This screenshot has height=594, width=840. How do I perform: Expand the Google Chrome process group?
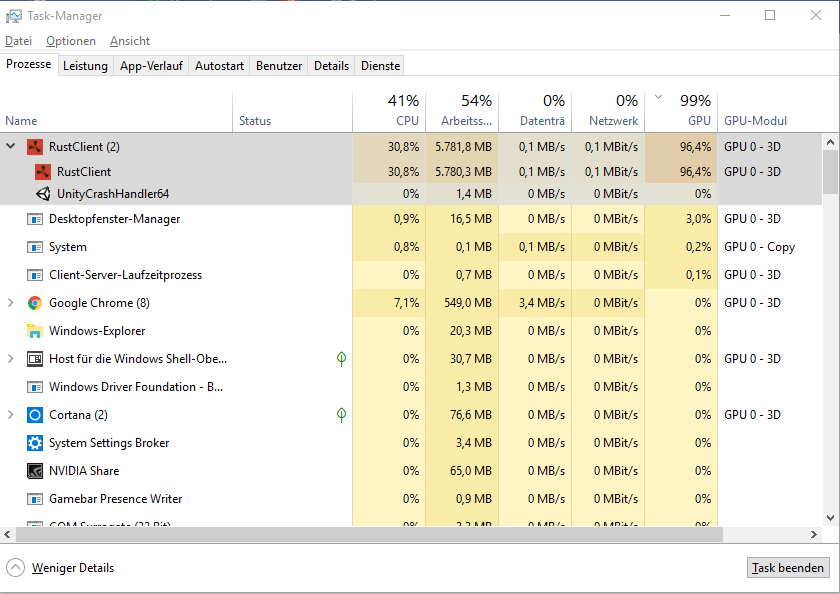tap(11, 303)
